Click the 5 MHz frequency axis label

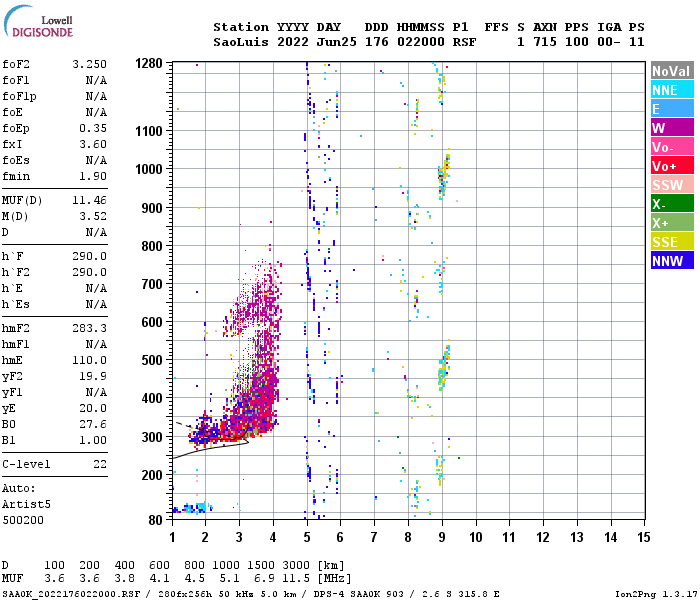pyautogui.click(x=307, y=537)
